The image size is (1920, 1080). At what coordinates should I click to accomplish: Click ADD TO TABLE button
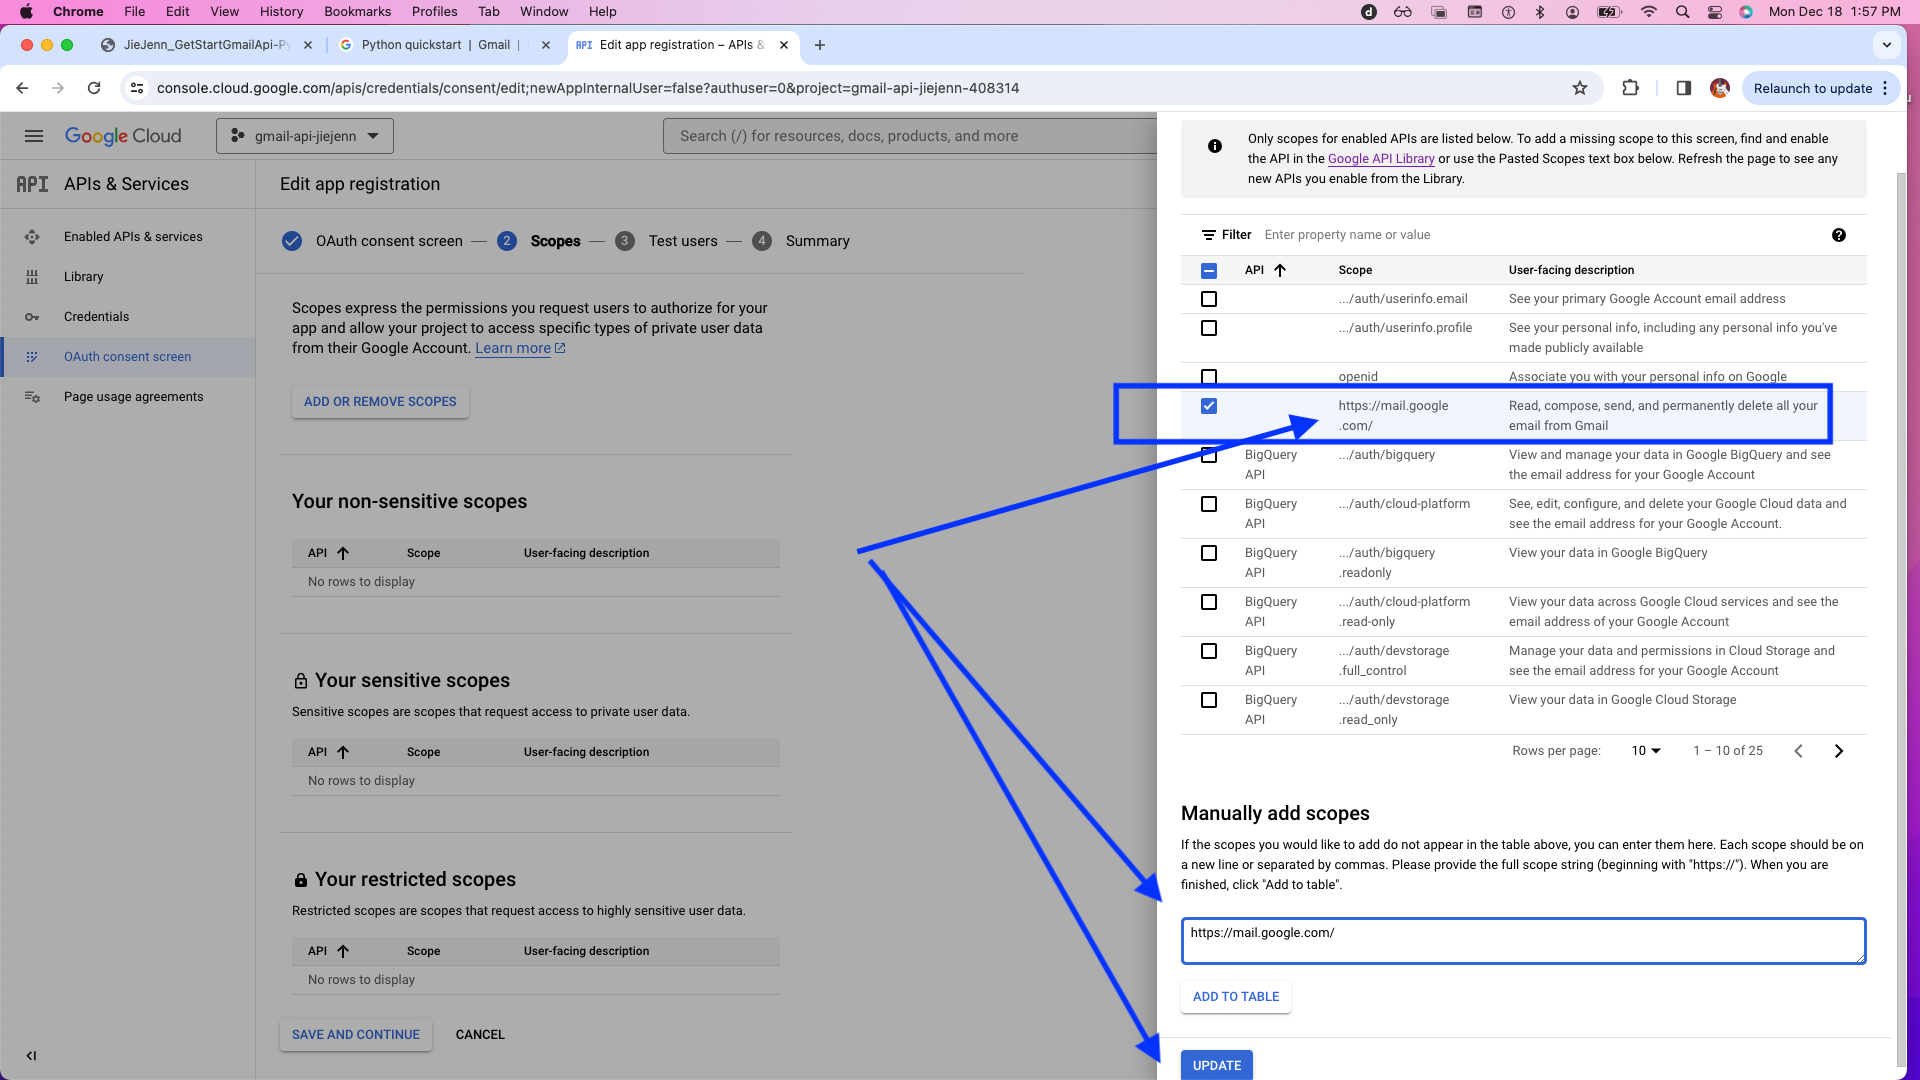point(1236,997)
